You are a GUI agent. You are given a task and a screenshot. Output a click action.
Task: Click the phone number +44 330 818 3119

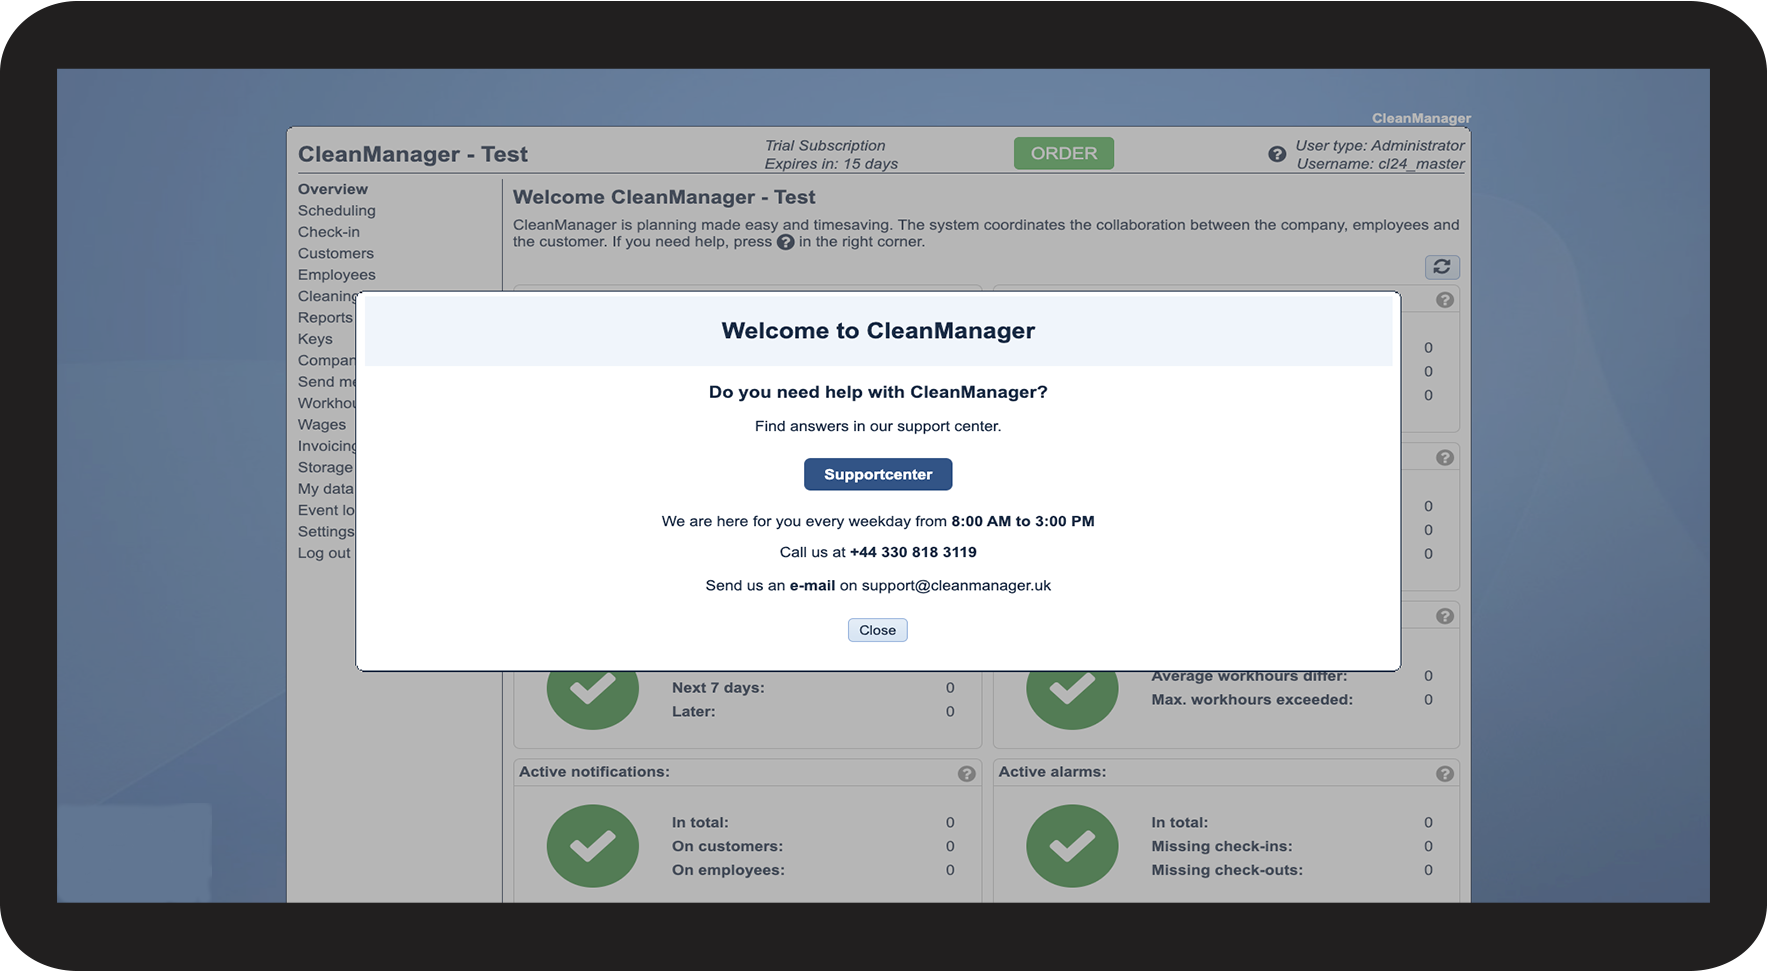pyautogui.click(x=913, y=552)
